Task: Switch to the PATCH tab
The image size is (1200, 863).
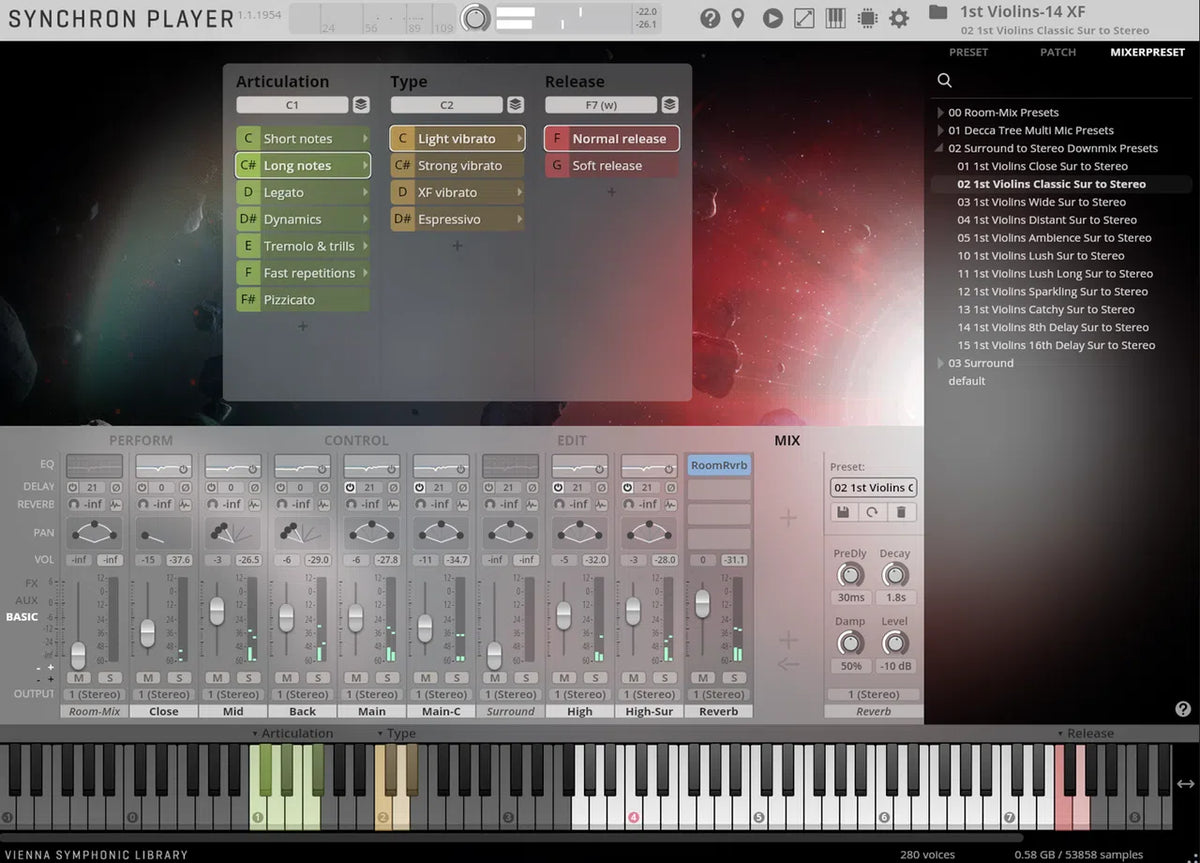Action: (x=1058, y=52)
